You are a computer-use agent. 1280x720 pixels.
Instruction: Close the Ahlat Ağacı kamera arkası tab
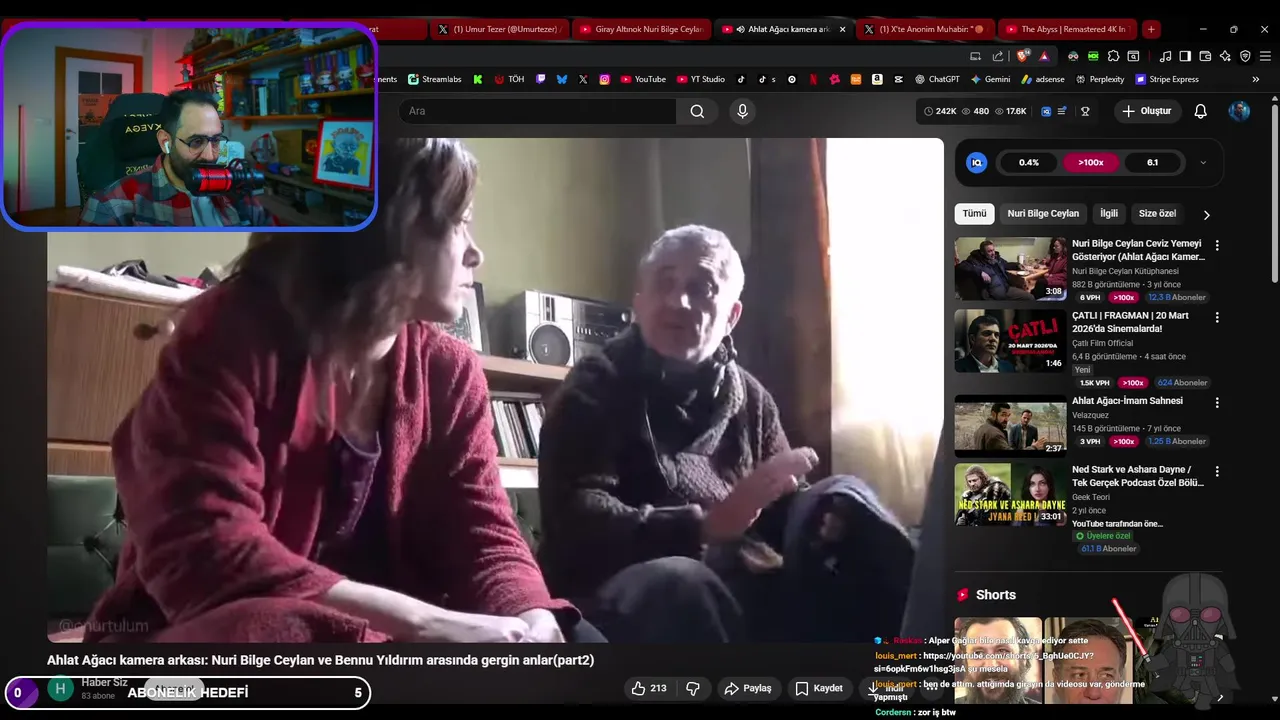pyautogui.click(x=842, y=29)
